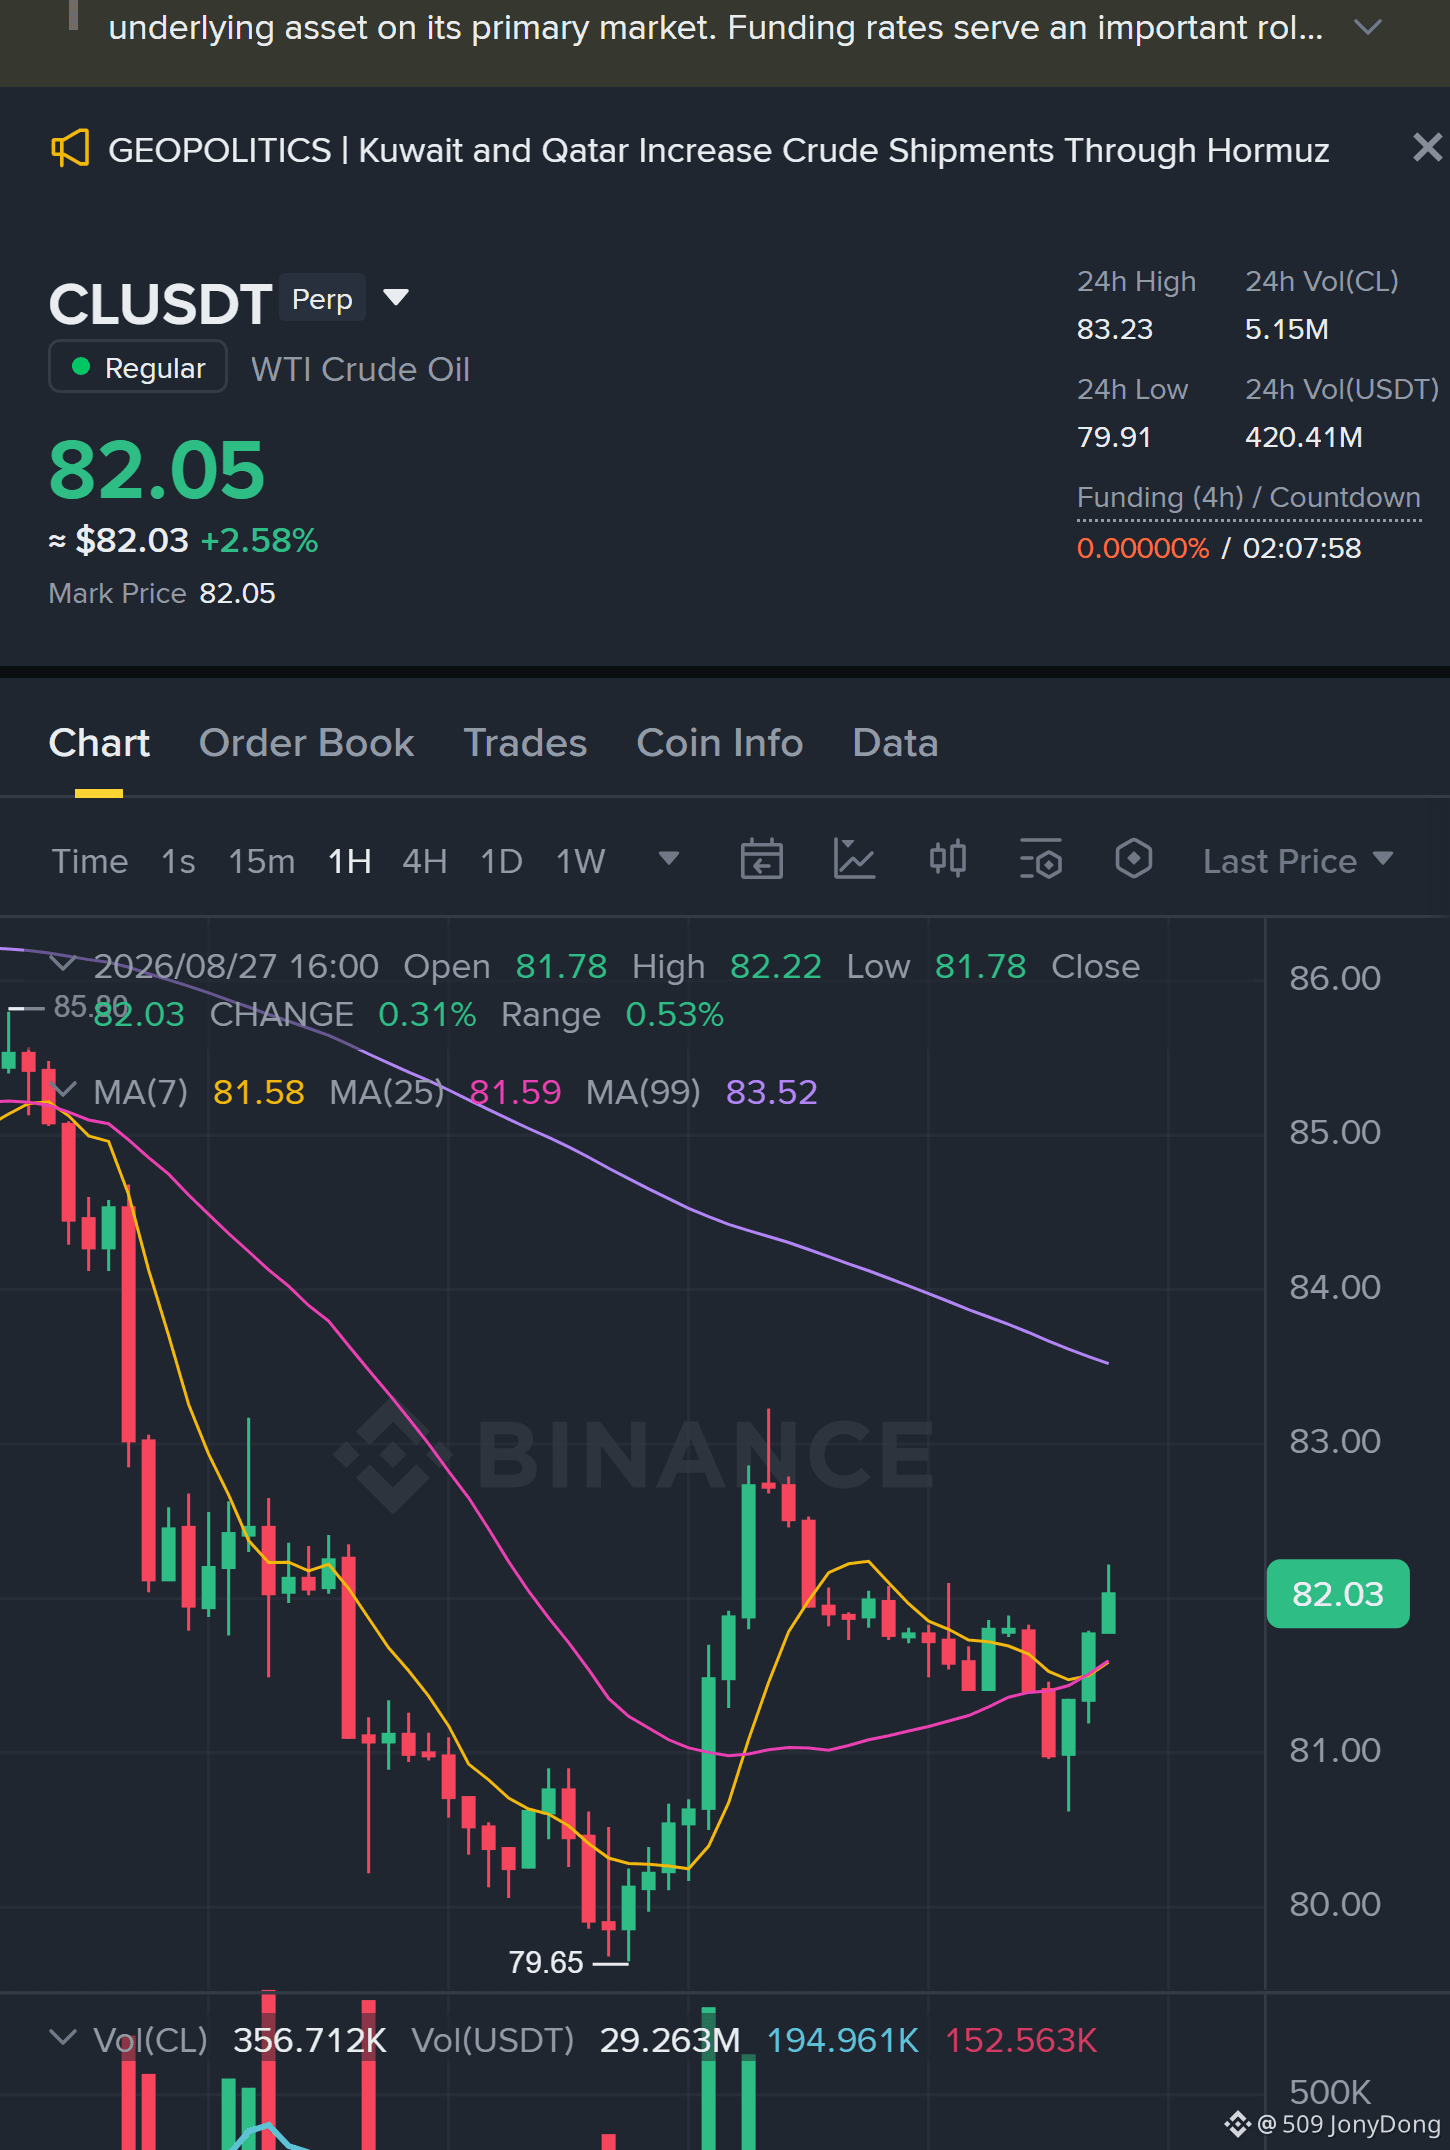The width and height of the screenshot is (1450, 2150).
Task: Tap the 24h Low value 79.91
Action: click(x=1114, y=437)
